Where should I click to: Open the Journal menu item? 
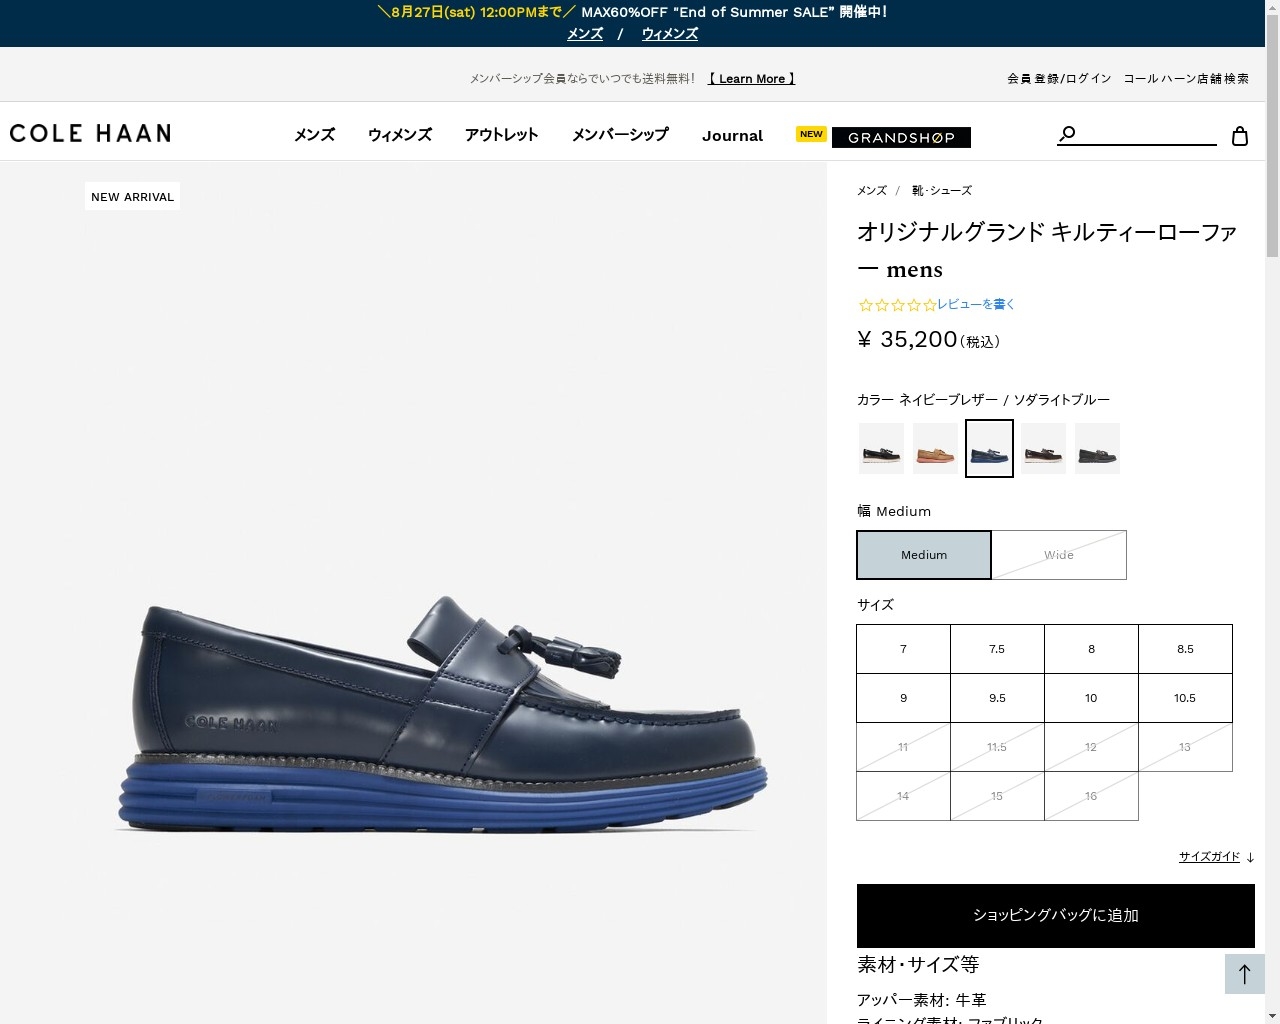[732, 136]
